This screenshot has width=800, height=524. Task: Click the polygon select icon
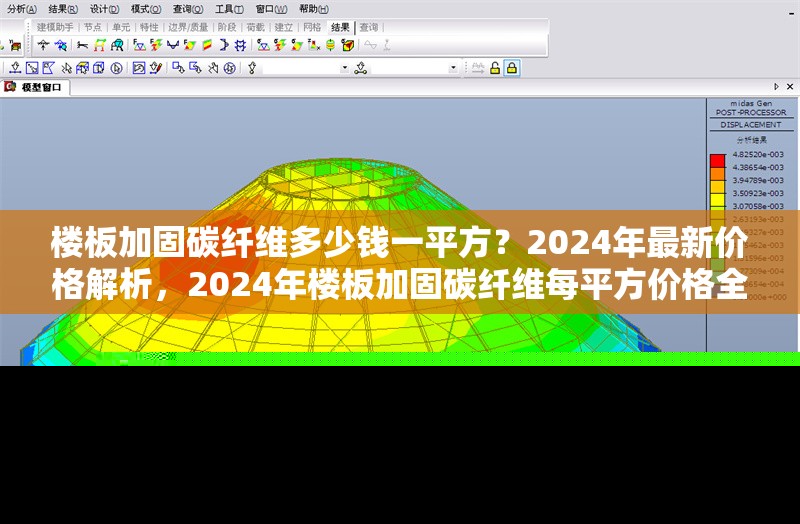(48, 68)
